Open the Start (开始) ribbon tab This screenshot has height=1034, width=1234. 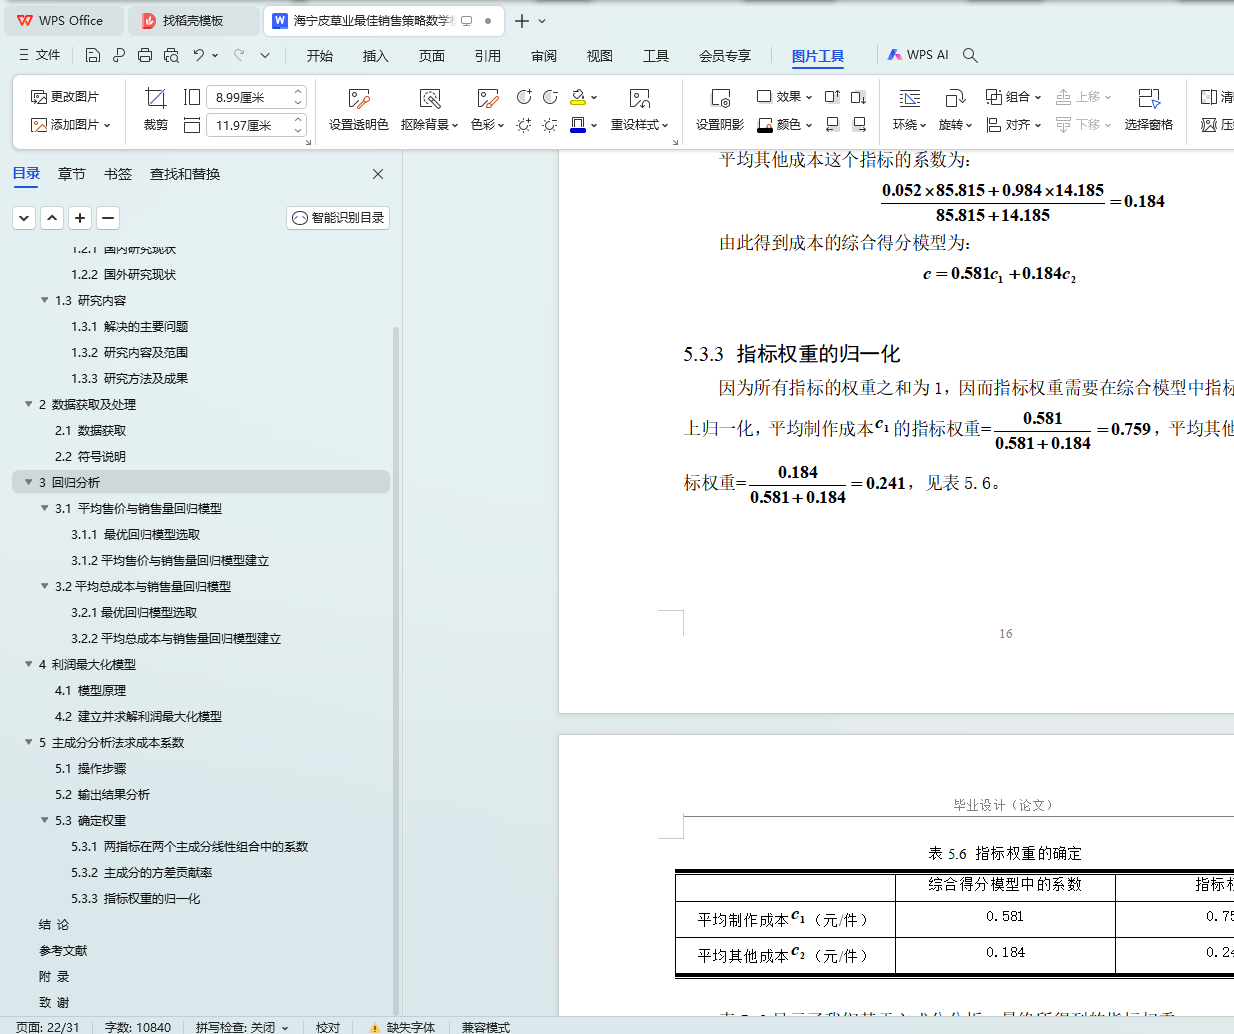tap(320, 56)
